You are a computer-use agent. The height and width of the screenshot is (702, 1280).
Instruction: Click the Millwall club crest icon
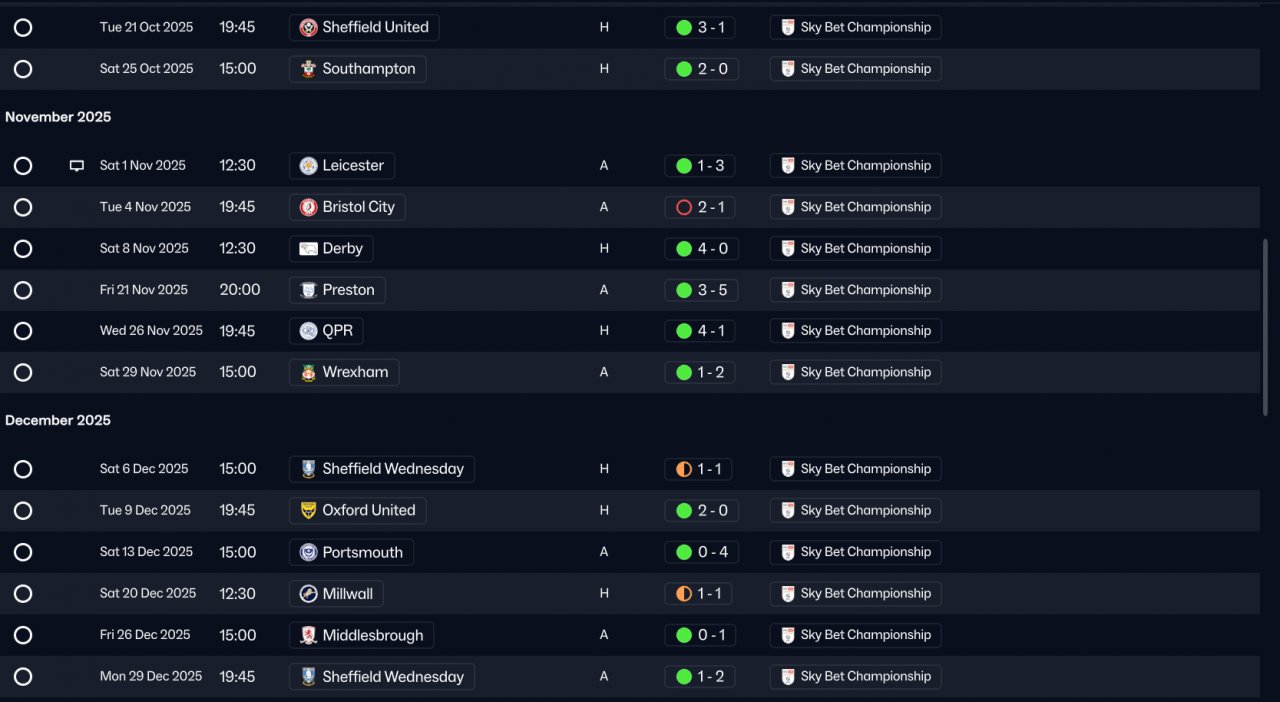click(x=309, y=594)
